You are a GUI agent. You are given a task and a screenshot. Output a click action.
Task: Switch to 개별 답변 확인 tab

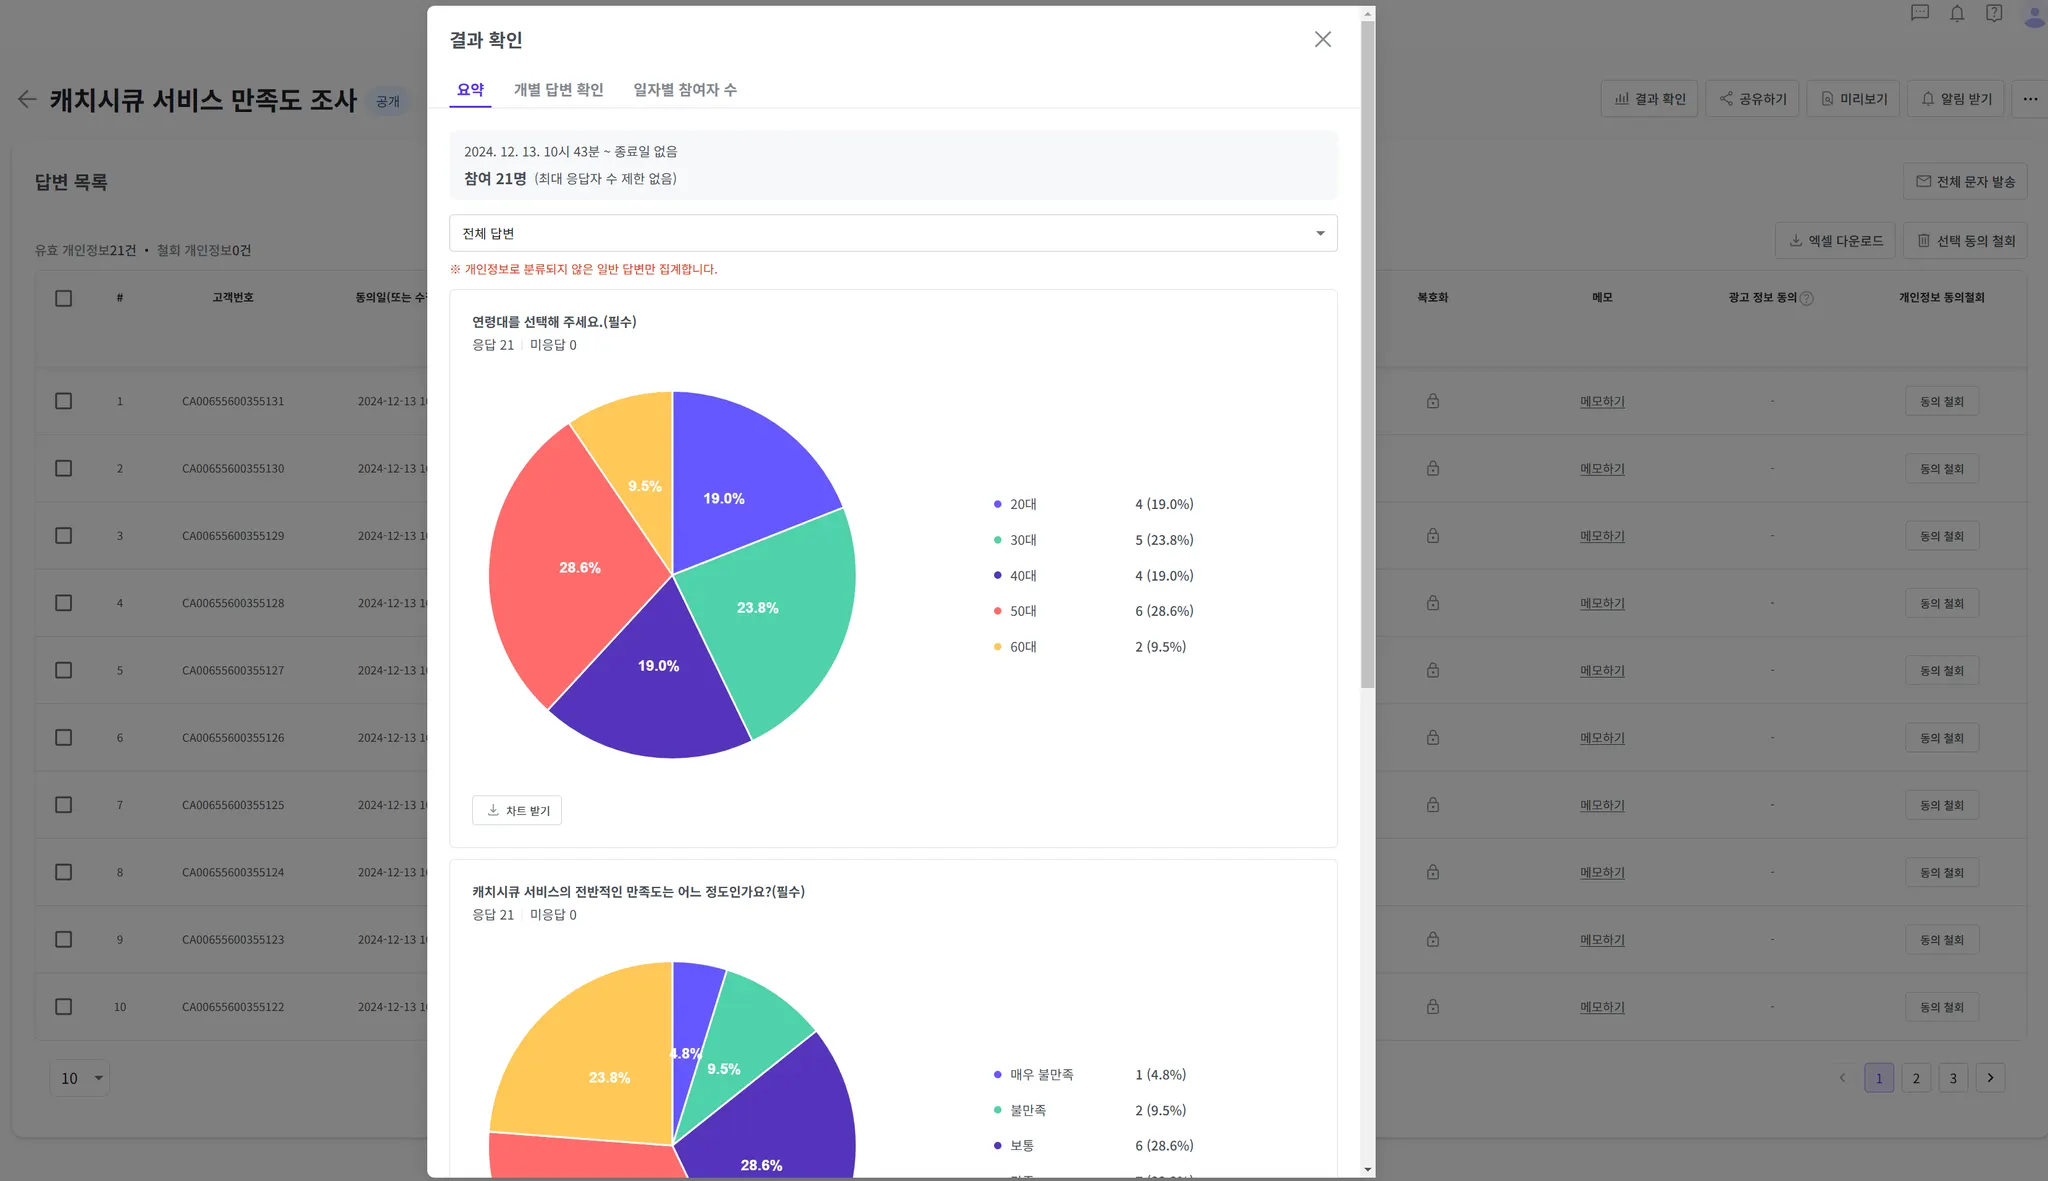coord(558,90)
